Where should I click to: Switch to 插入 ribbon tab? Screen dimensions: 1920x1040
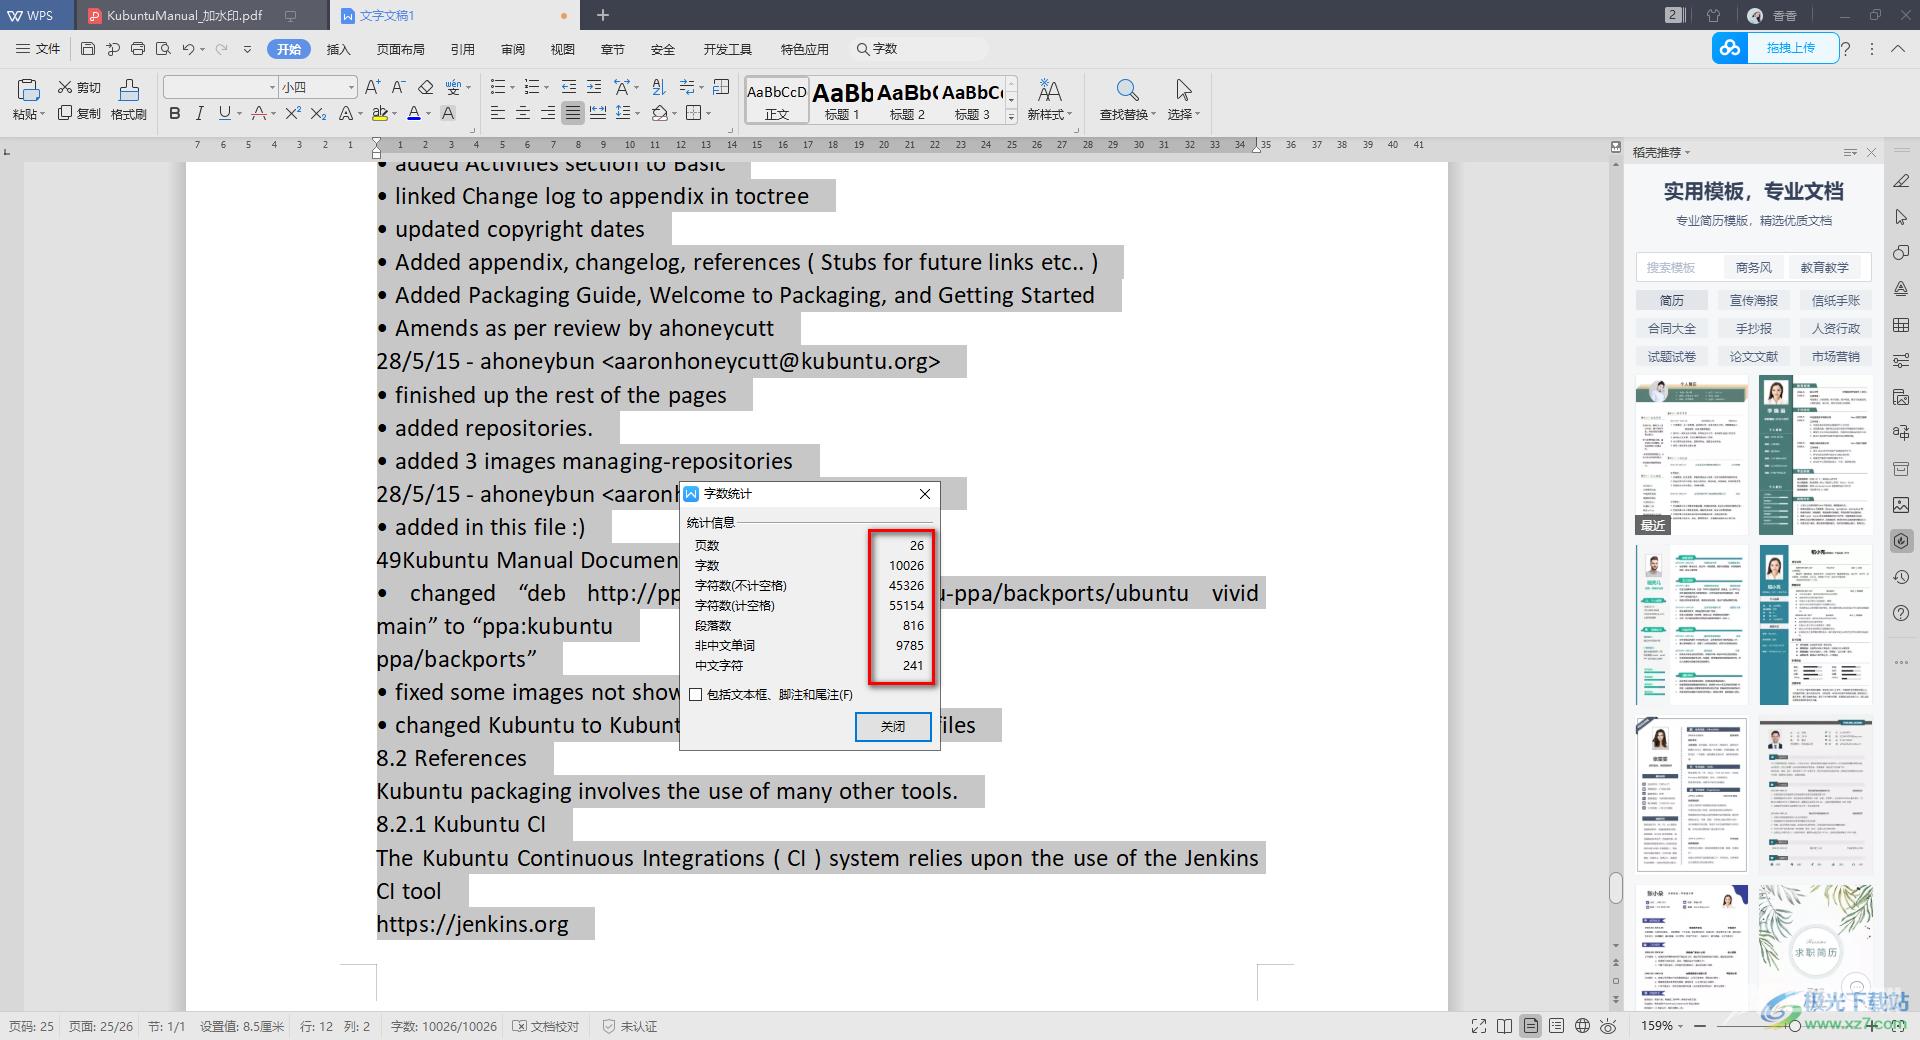click(x=339, y=49)
